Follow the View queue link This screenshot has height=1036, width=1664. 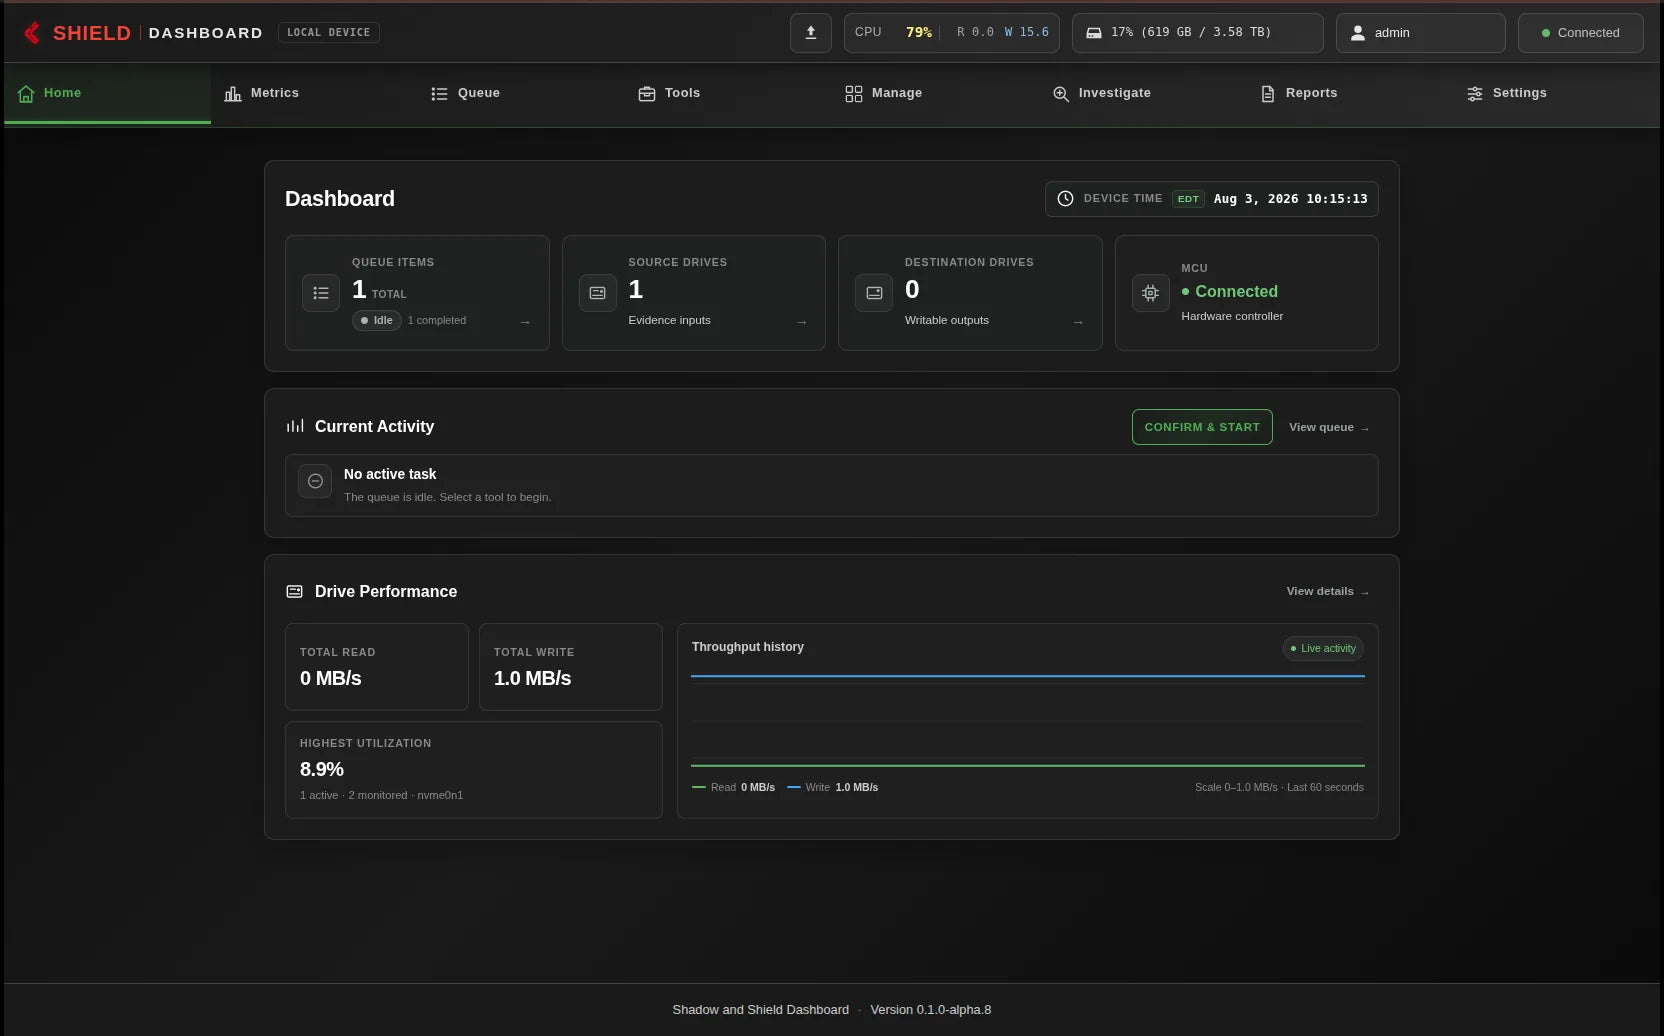(x=1329, y=427)
